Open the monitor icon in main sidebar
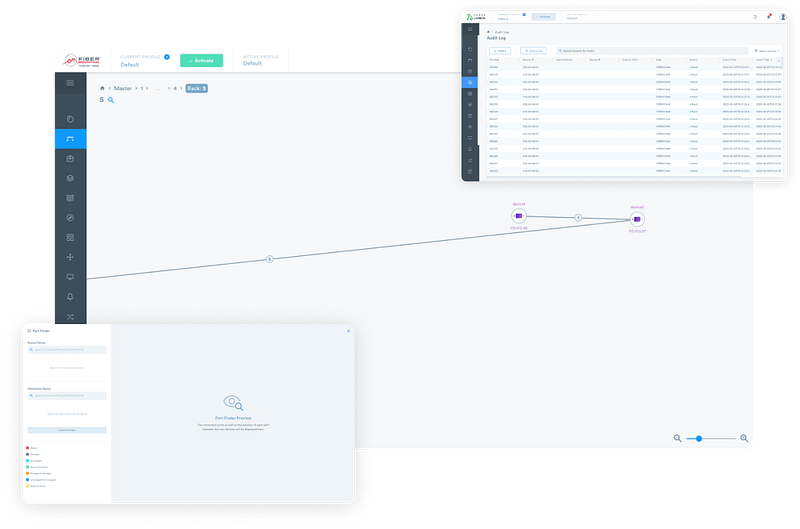 point(70,277)
